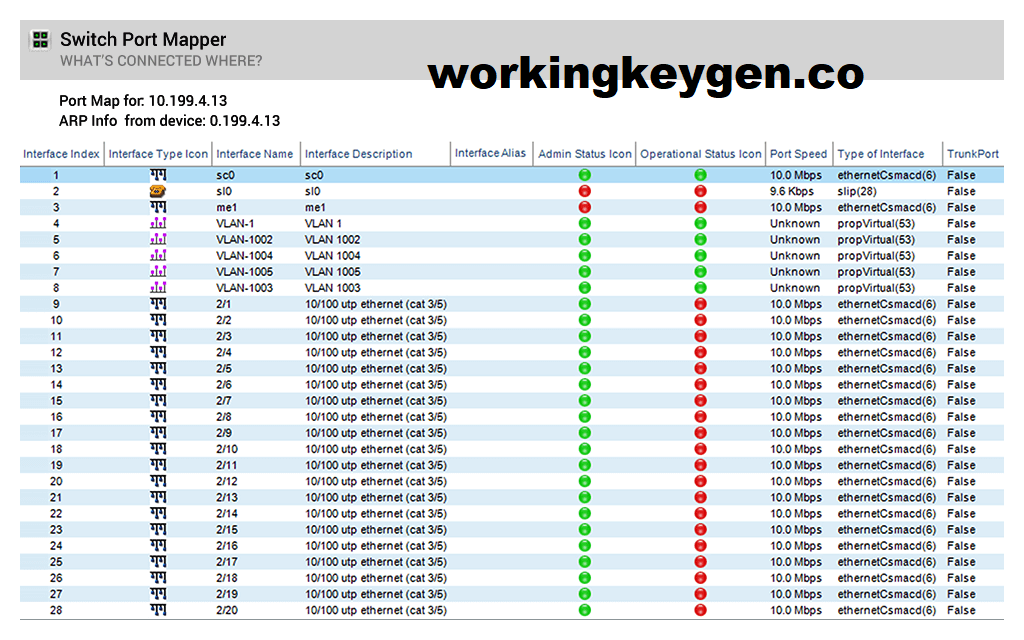Click the VLAN-1005 interface type icon

[x=158, y=271]
